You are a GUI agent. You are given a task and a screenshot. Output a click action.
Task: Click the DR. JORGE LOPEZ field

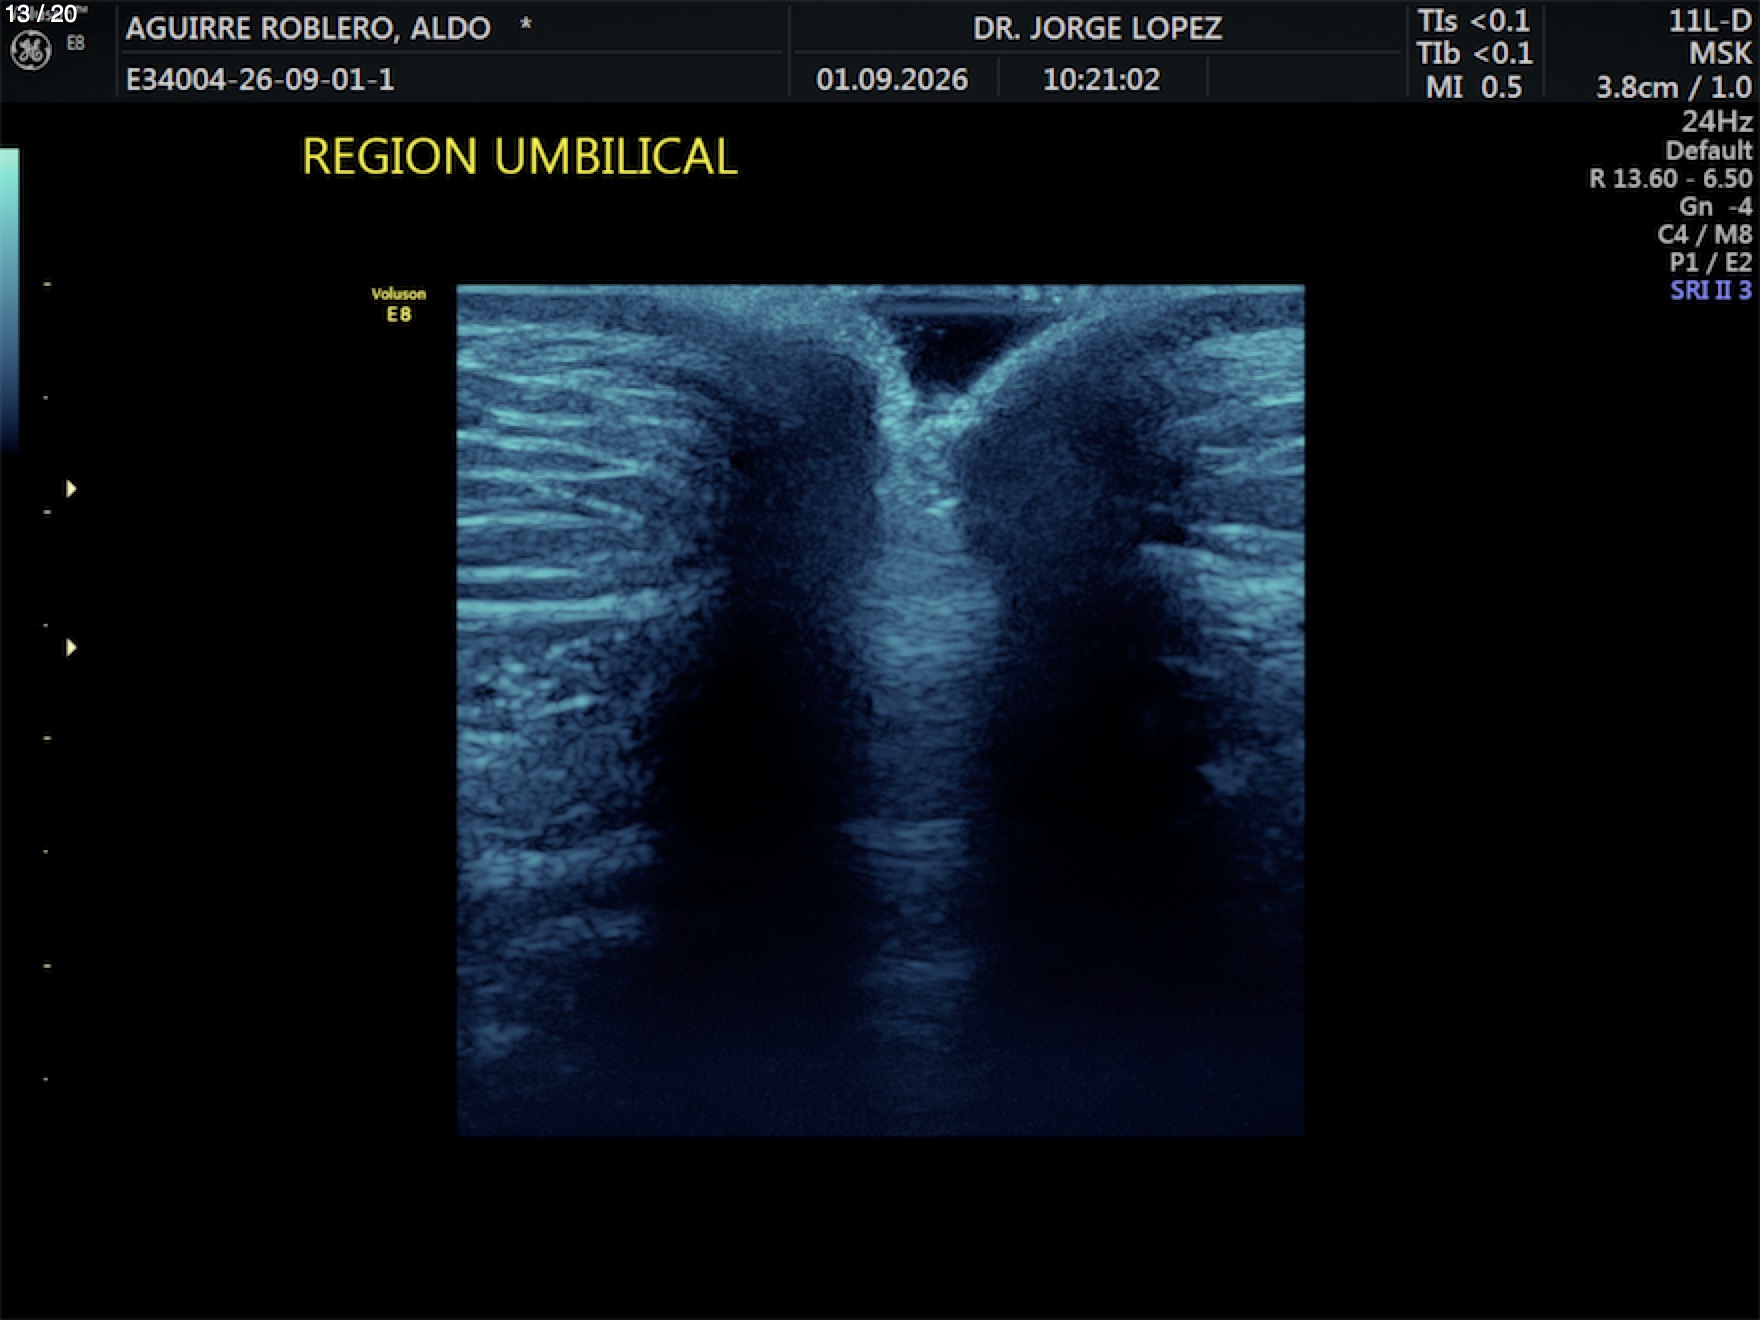tap(1097, 28)
